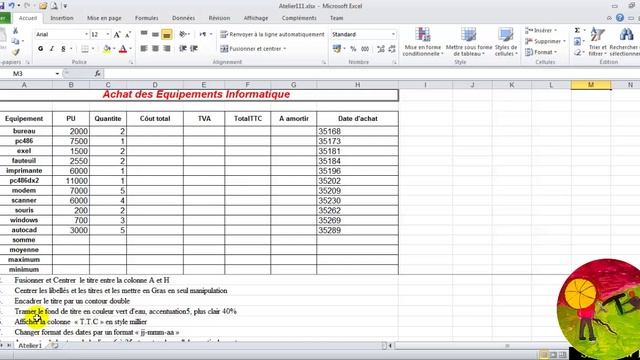
Task: Open the Format cells dropdown
Action: point(541,52)
